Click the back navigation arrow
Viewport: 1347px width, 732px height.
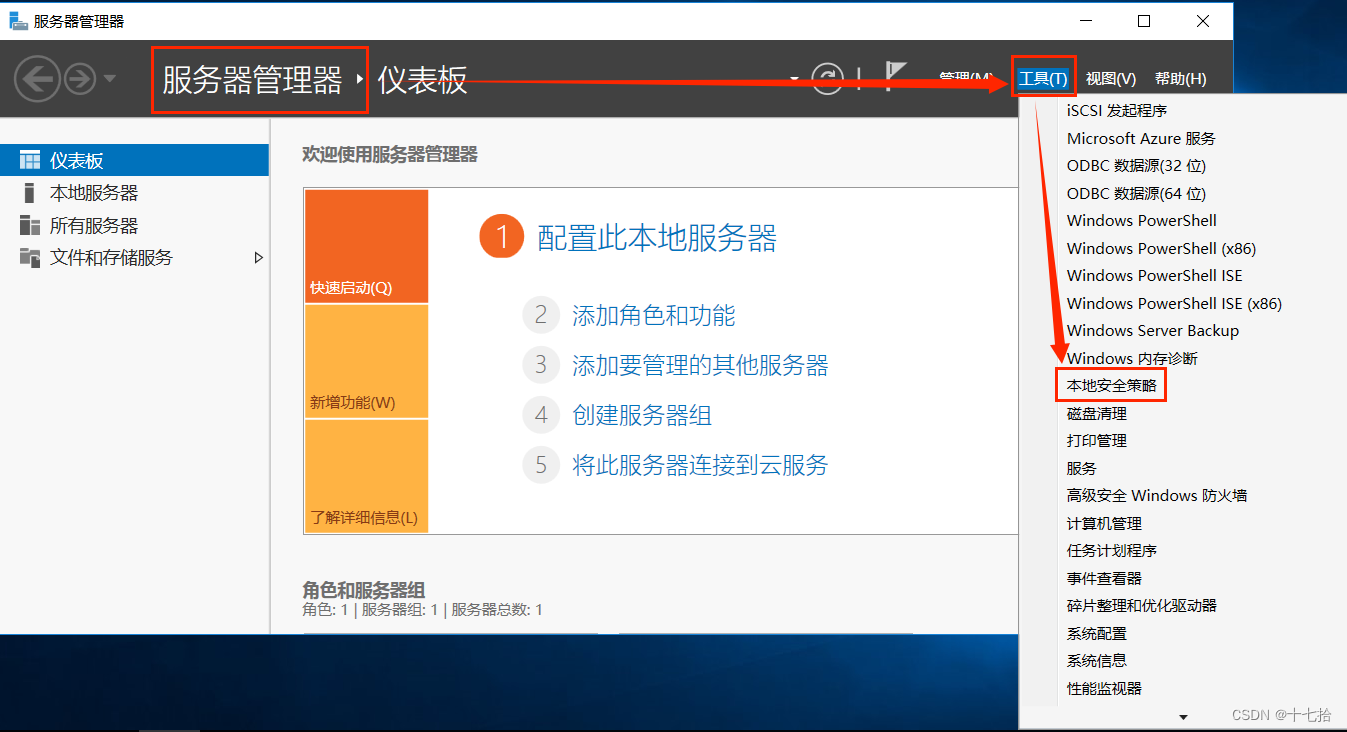click(37, 78)
